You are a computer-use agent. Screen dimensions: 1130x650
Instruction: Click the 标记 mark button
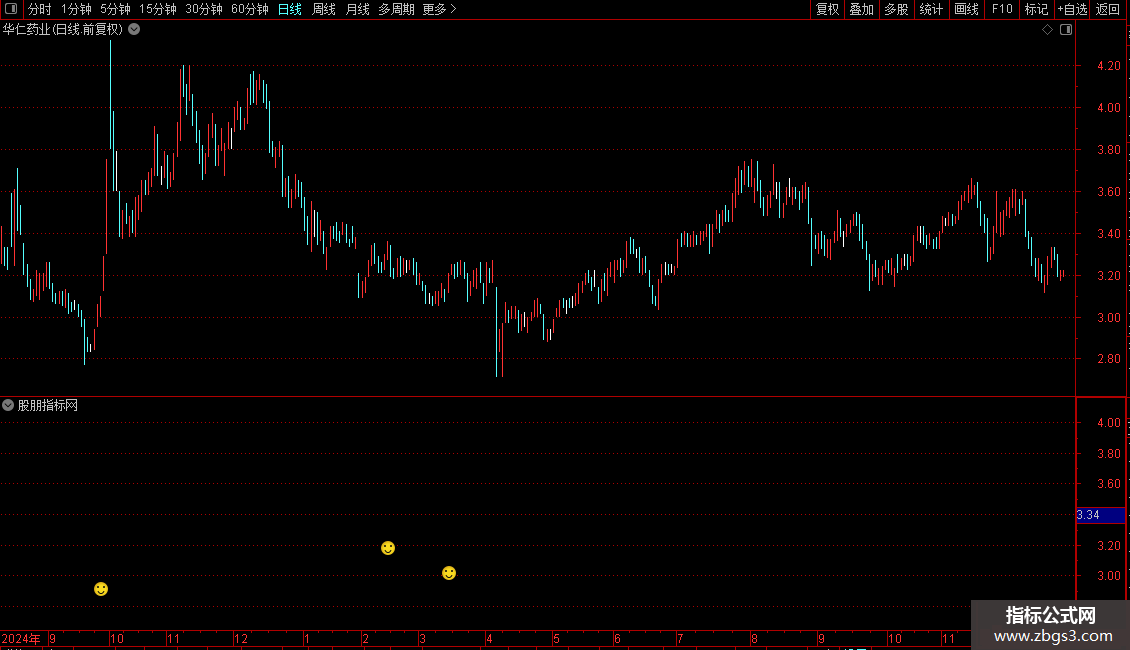click(x=1036, y=9)
